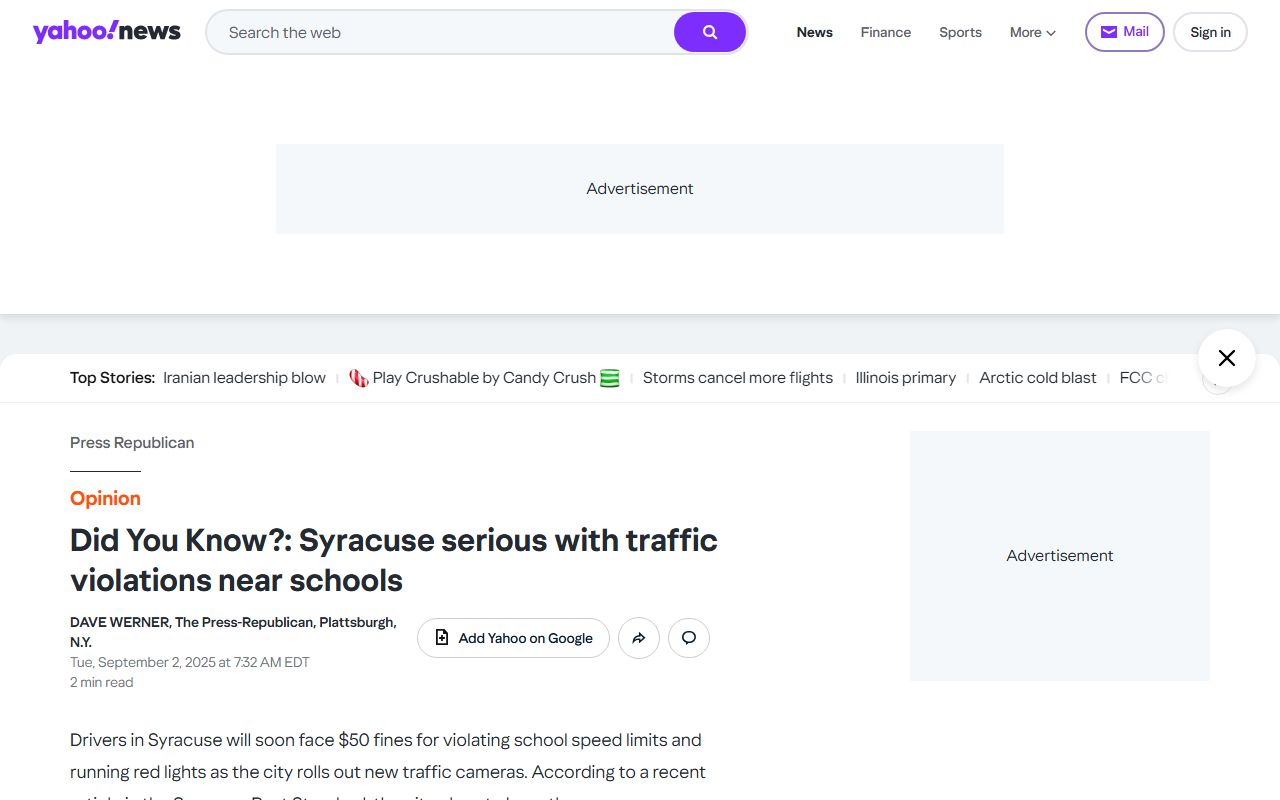
Task: Click the article headline about Syracuse traffic
Action: [394, 560]
